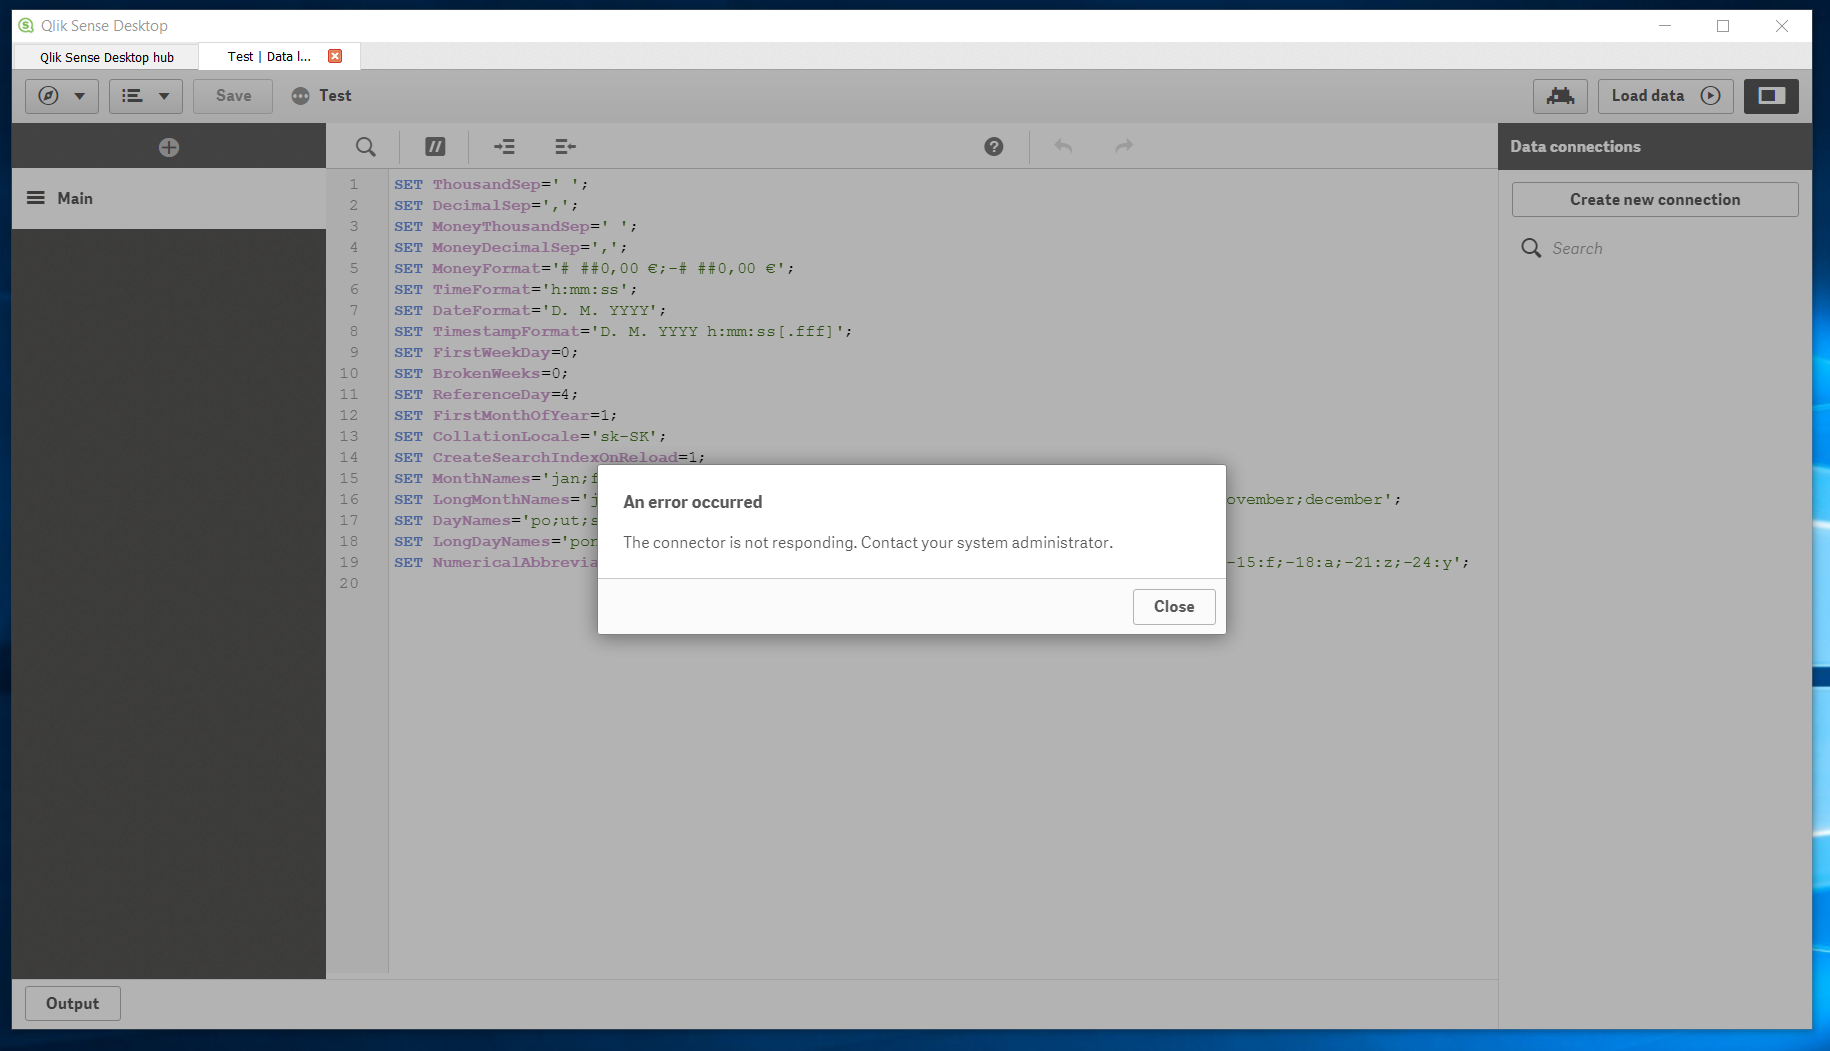Add a new script section
The width and height of the screenshot is (1830, 1051).
[x=169, y=147]
